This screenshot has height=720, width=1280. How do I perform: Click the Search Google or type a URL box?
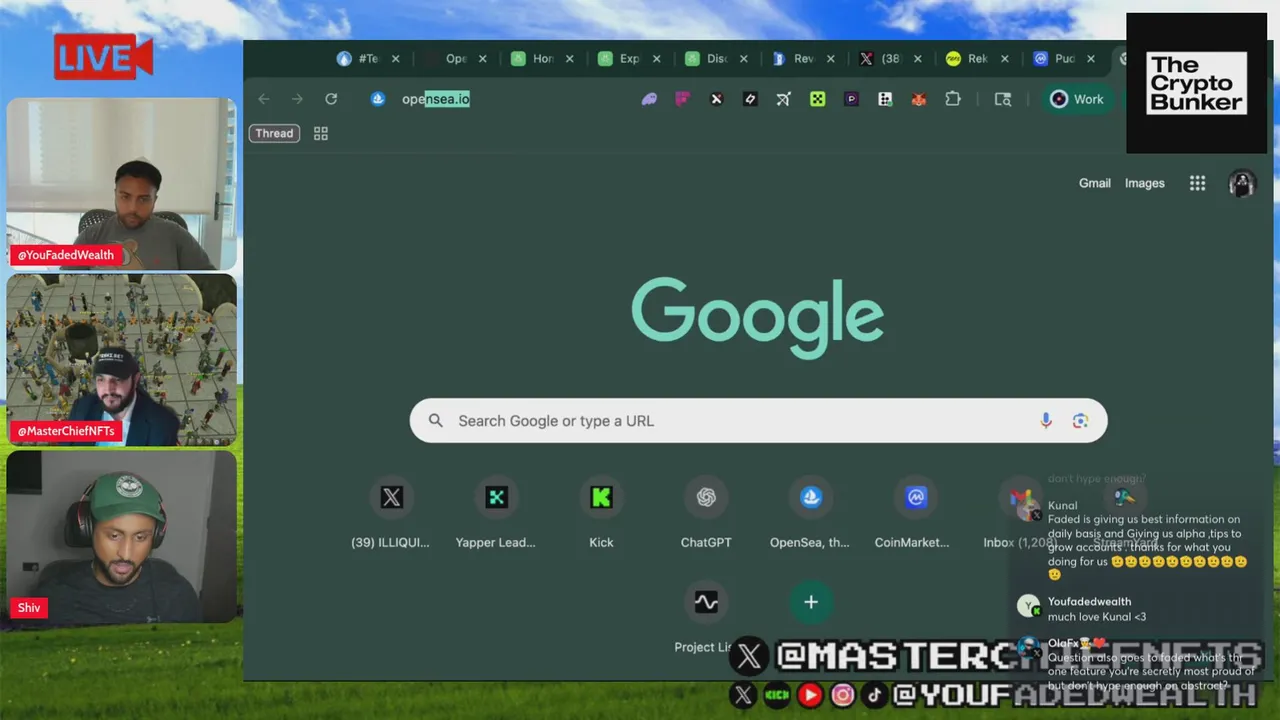[x=759, y=421]
